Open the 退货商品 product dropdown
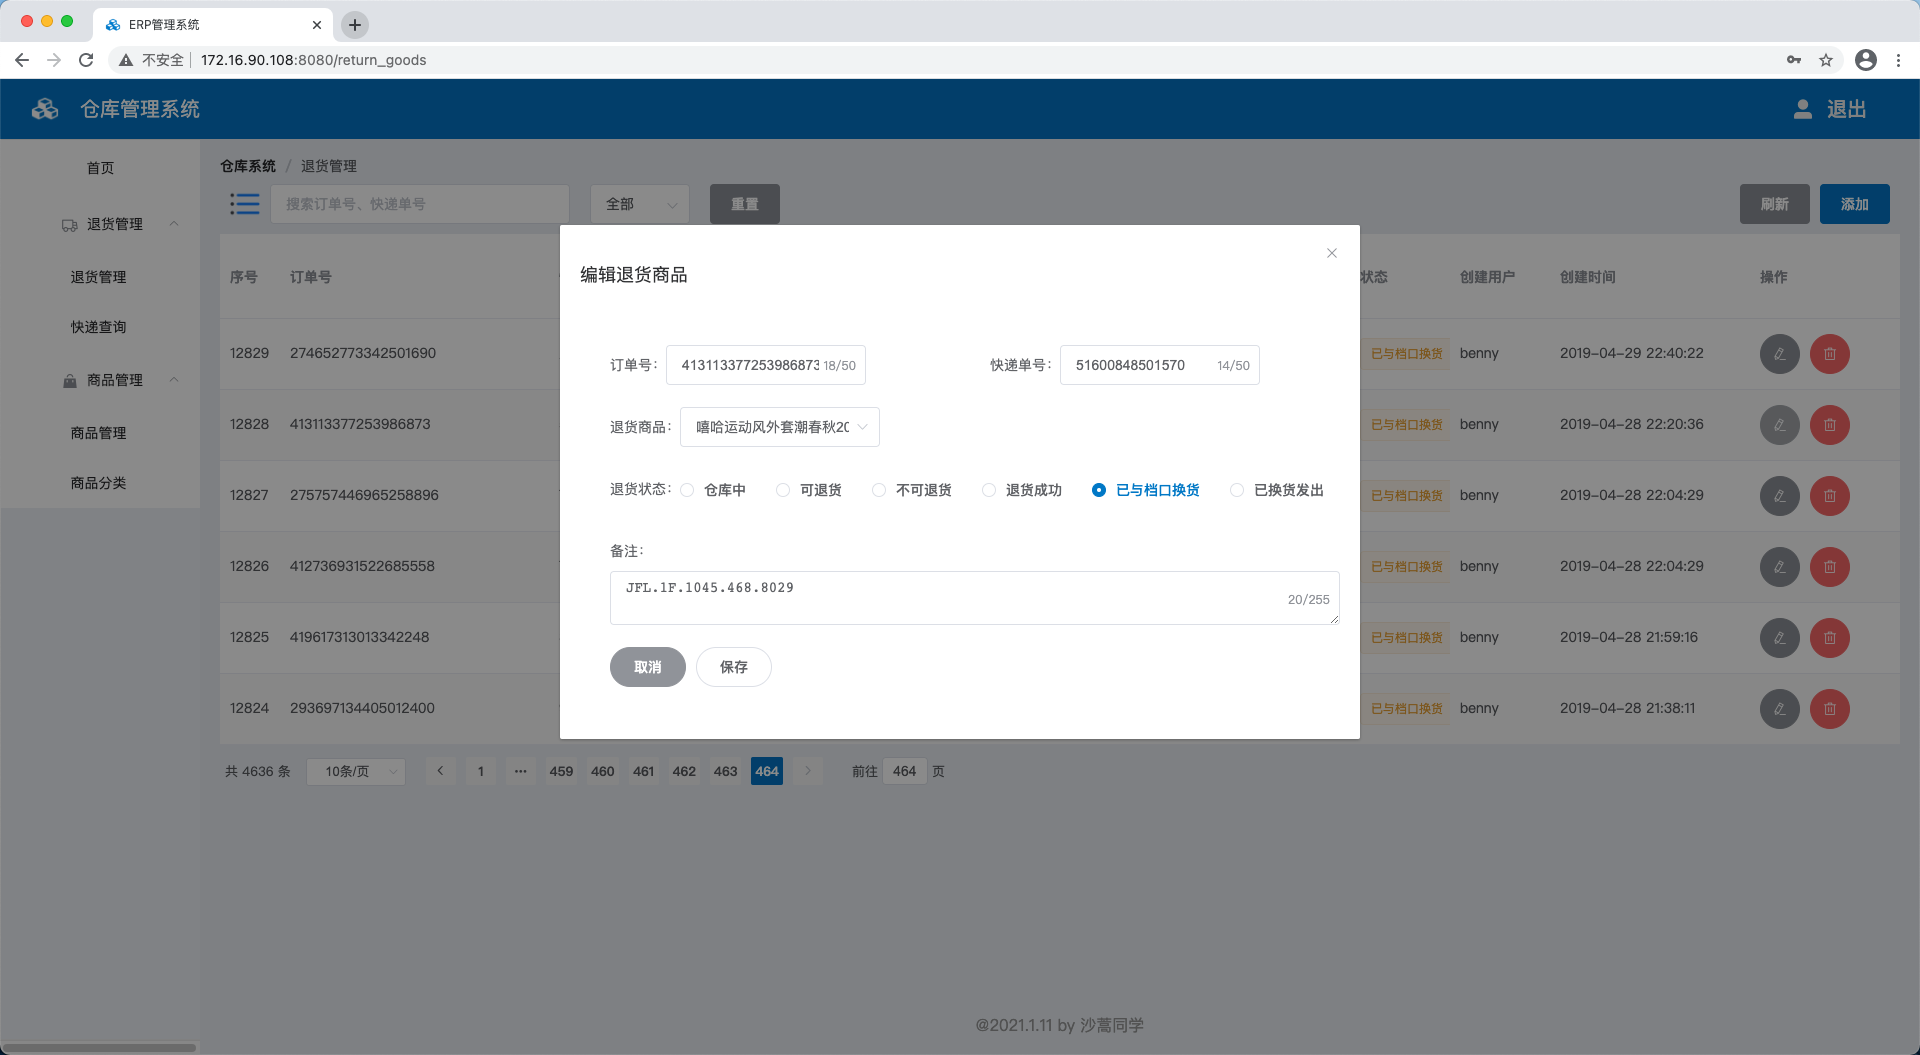 tap(780, 427)
